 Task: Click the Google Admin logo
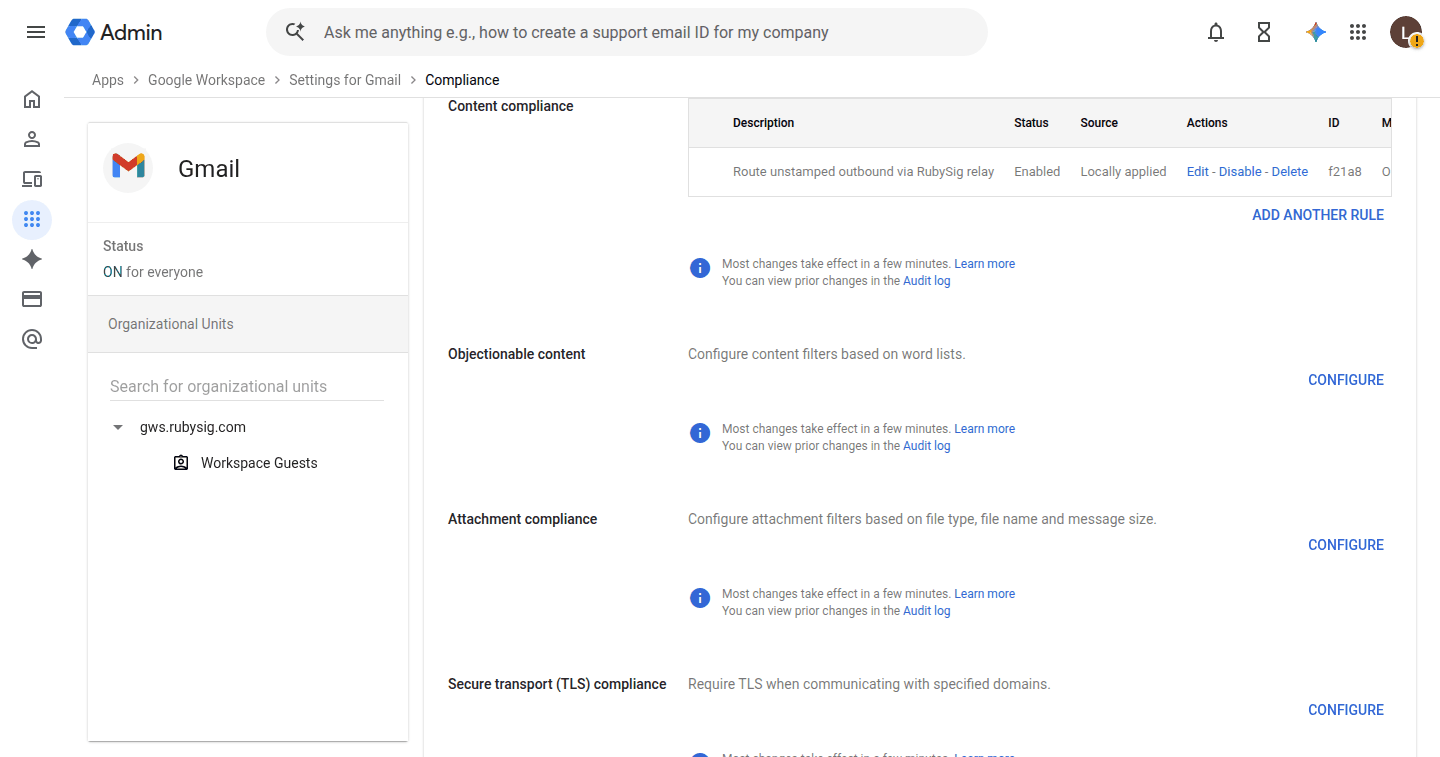point(114,32)
